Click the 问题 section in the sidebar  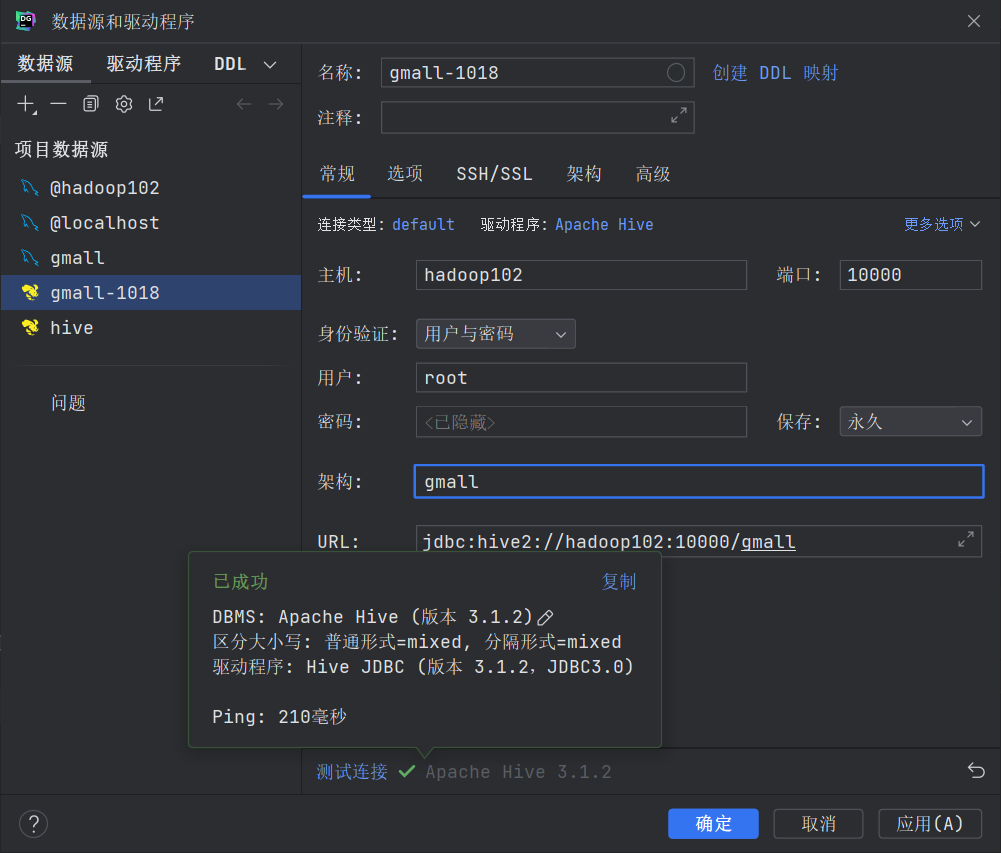(x=68, y=403)
